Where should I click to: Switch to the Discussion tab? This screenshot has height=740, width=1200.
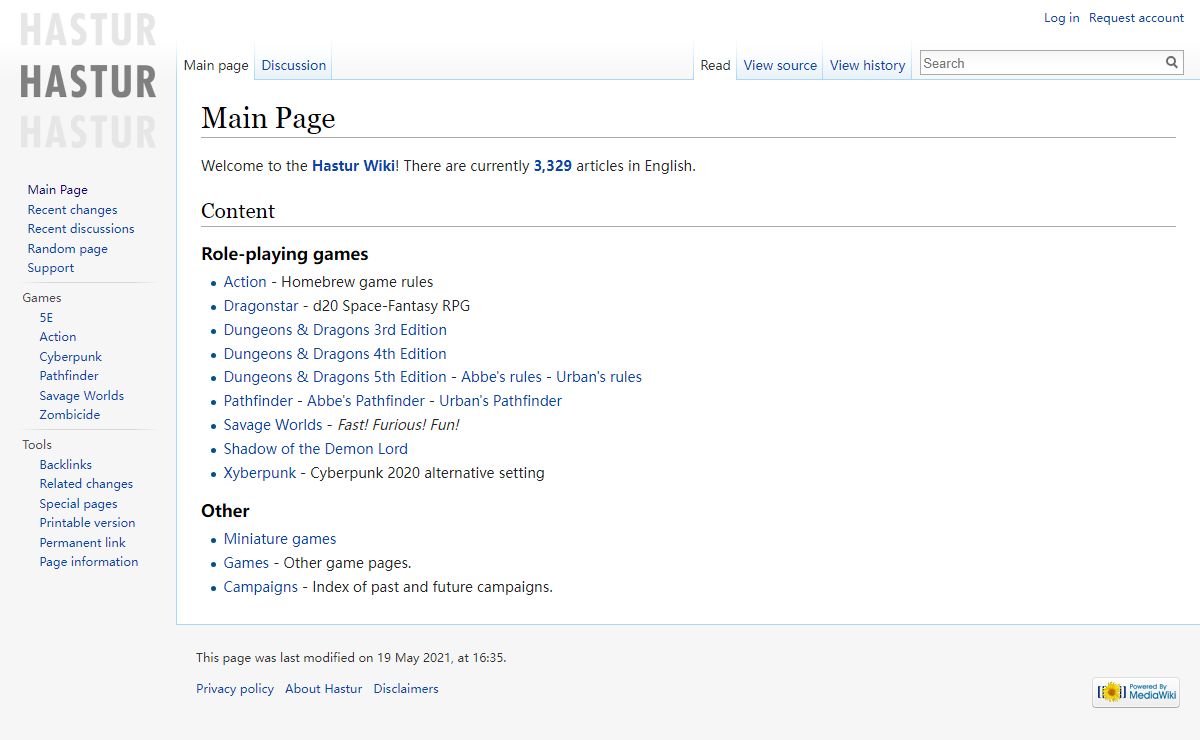coord(294,65)
